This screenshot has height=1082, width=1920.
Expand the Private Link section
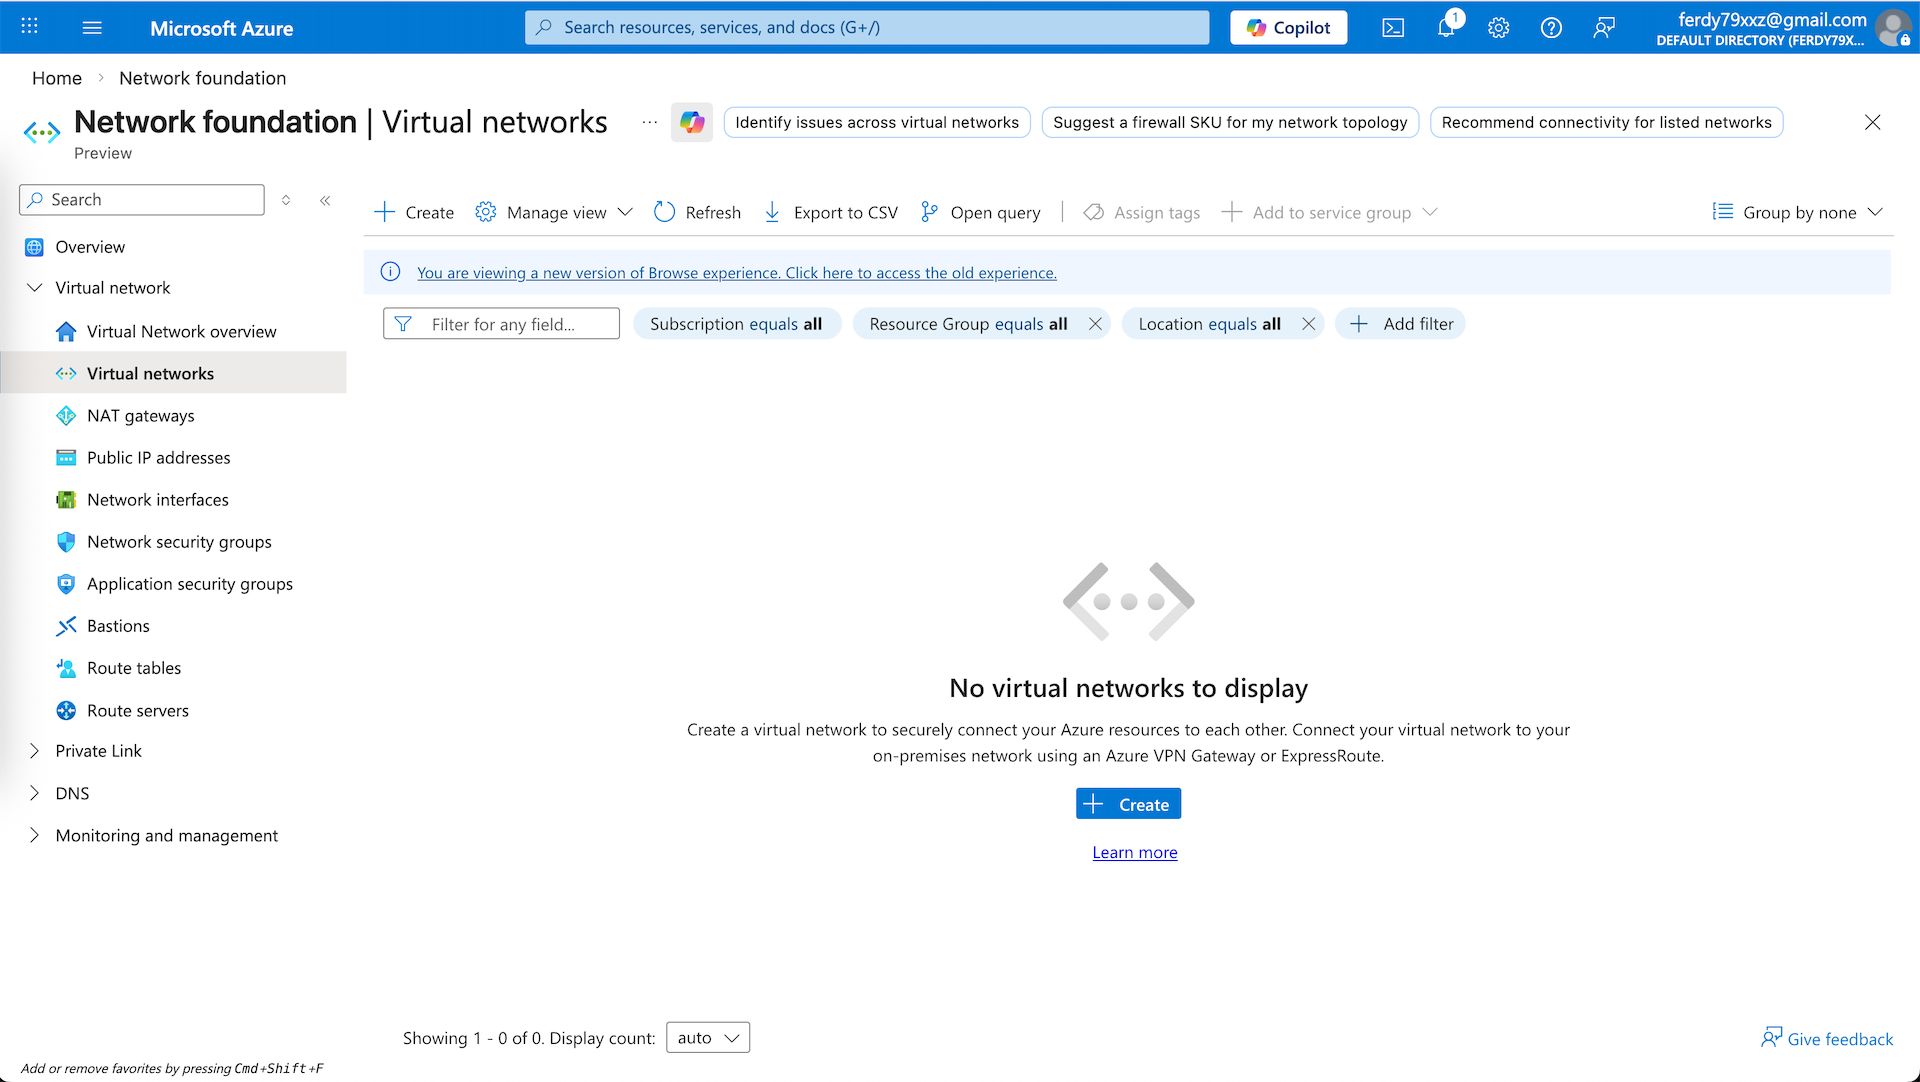[x=35, y=751]
